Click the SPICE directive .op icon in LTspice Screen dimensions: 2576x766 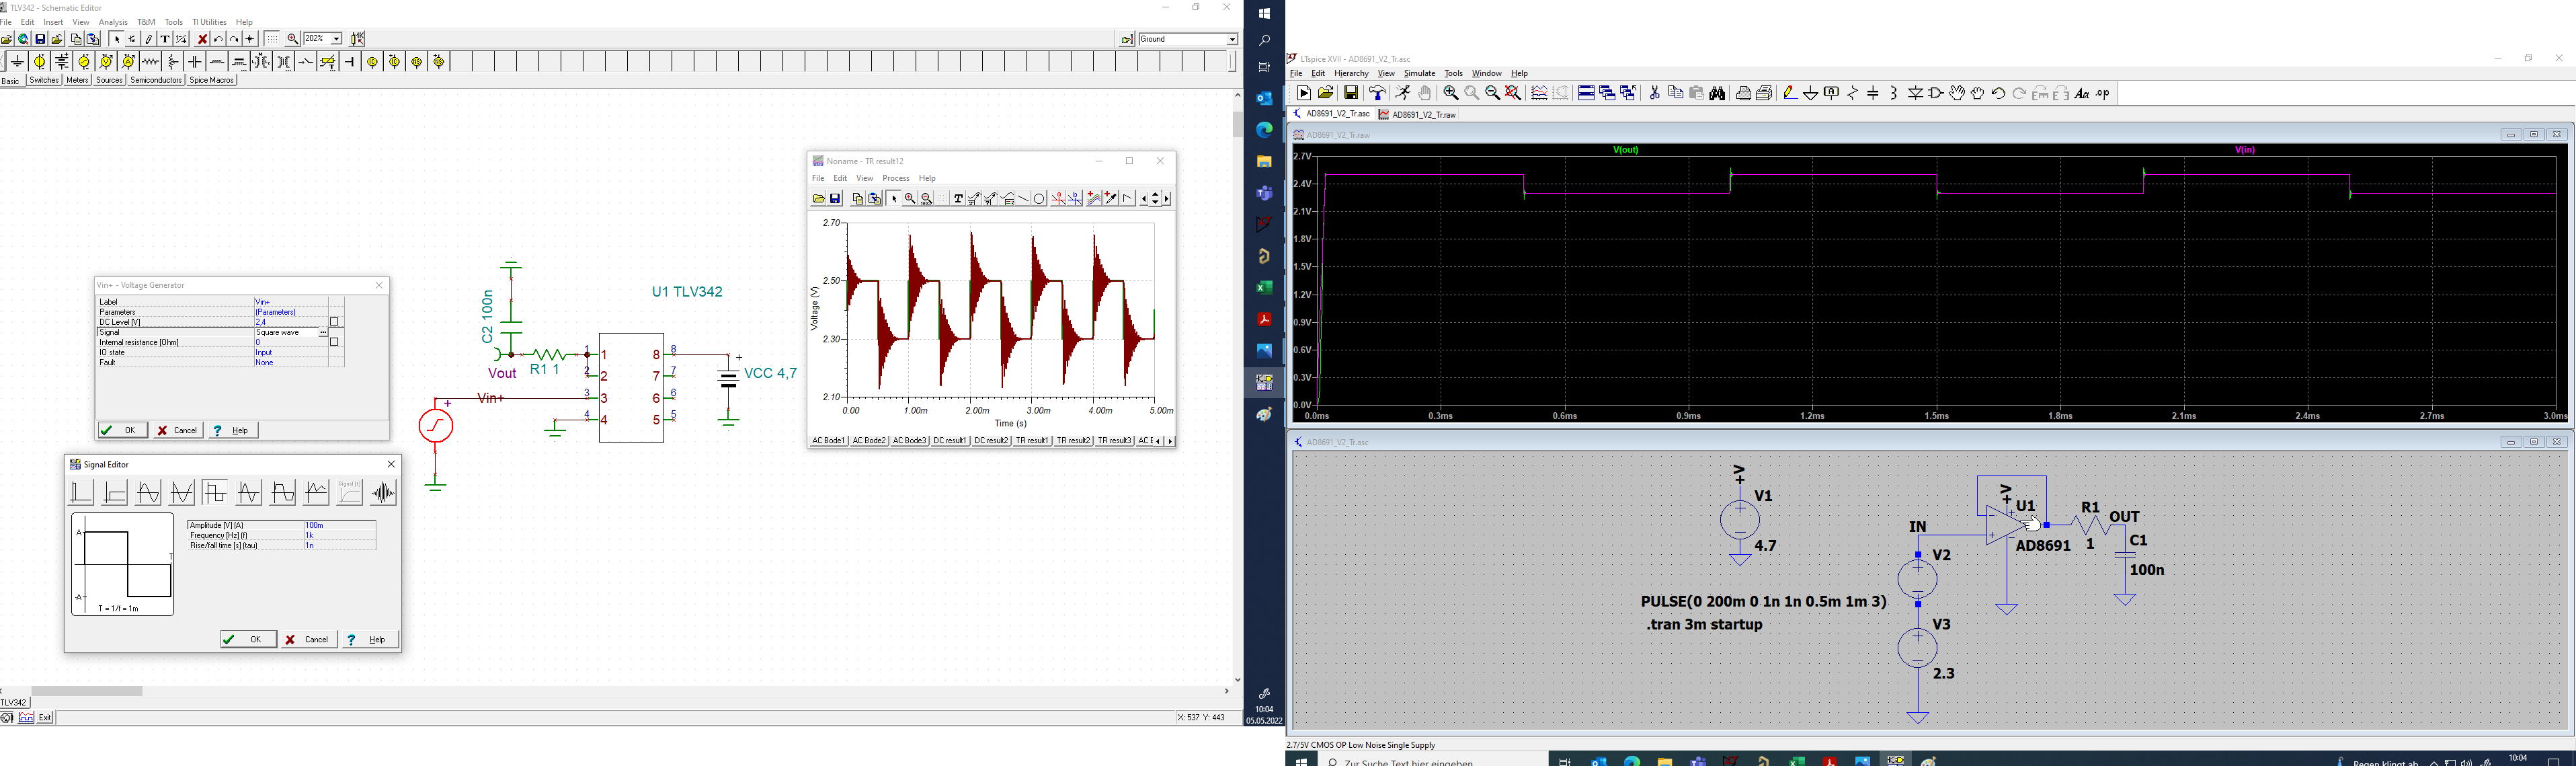(x=2103, y=93)
